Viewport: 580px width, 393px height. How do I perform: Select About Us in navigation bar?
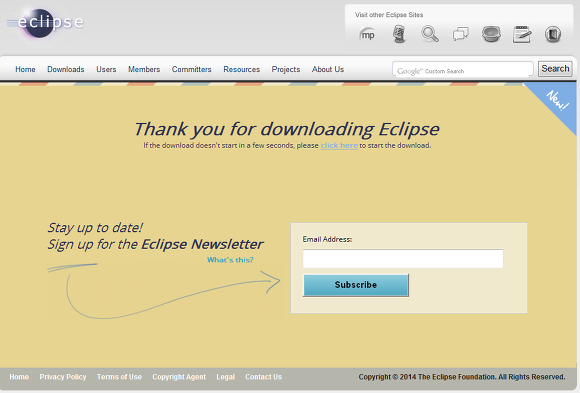(328, 70)
